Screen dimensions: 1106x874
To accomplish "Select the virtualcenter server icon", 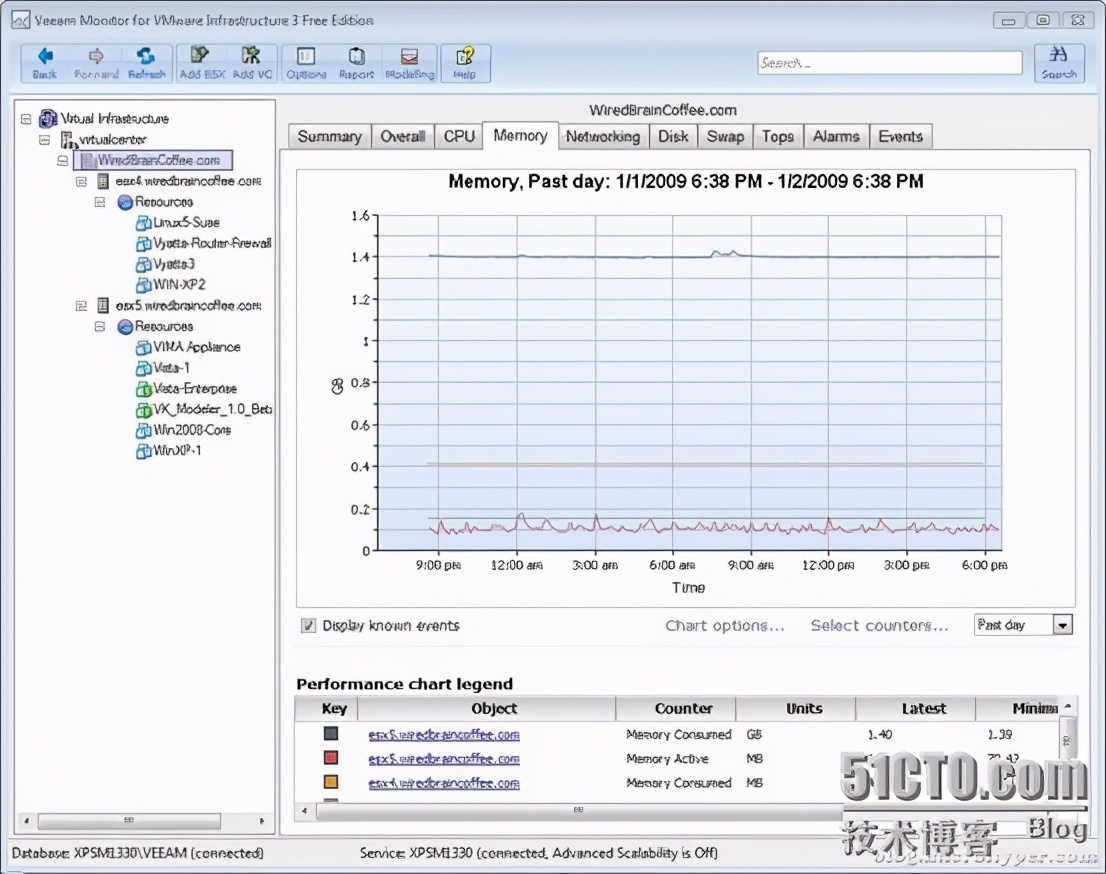I will (x=68, y=140).
